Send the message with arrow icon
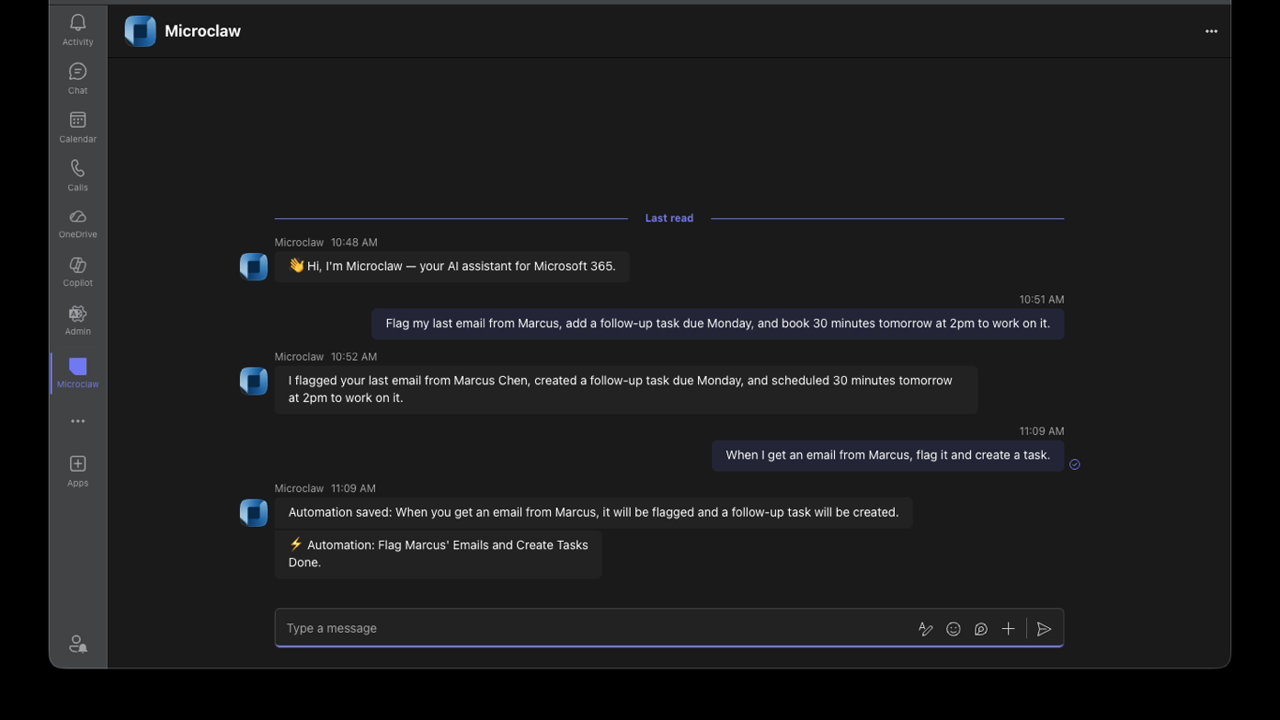The image size is (1280, 720). (1043, 629)
